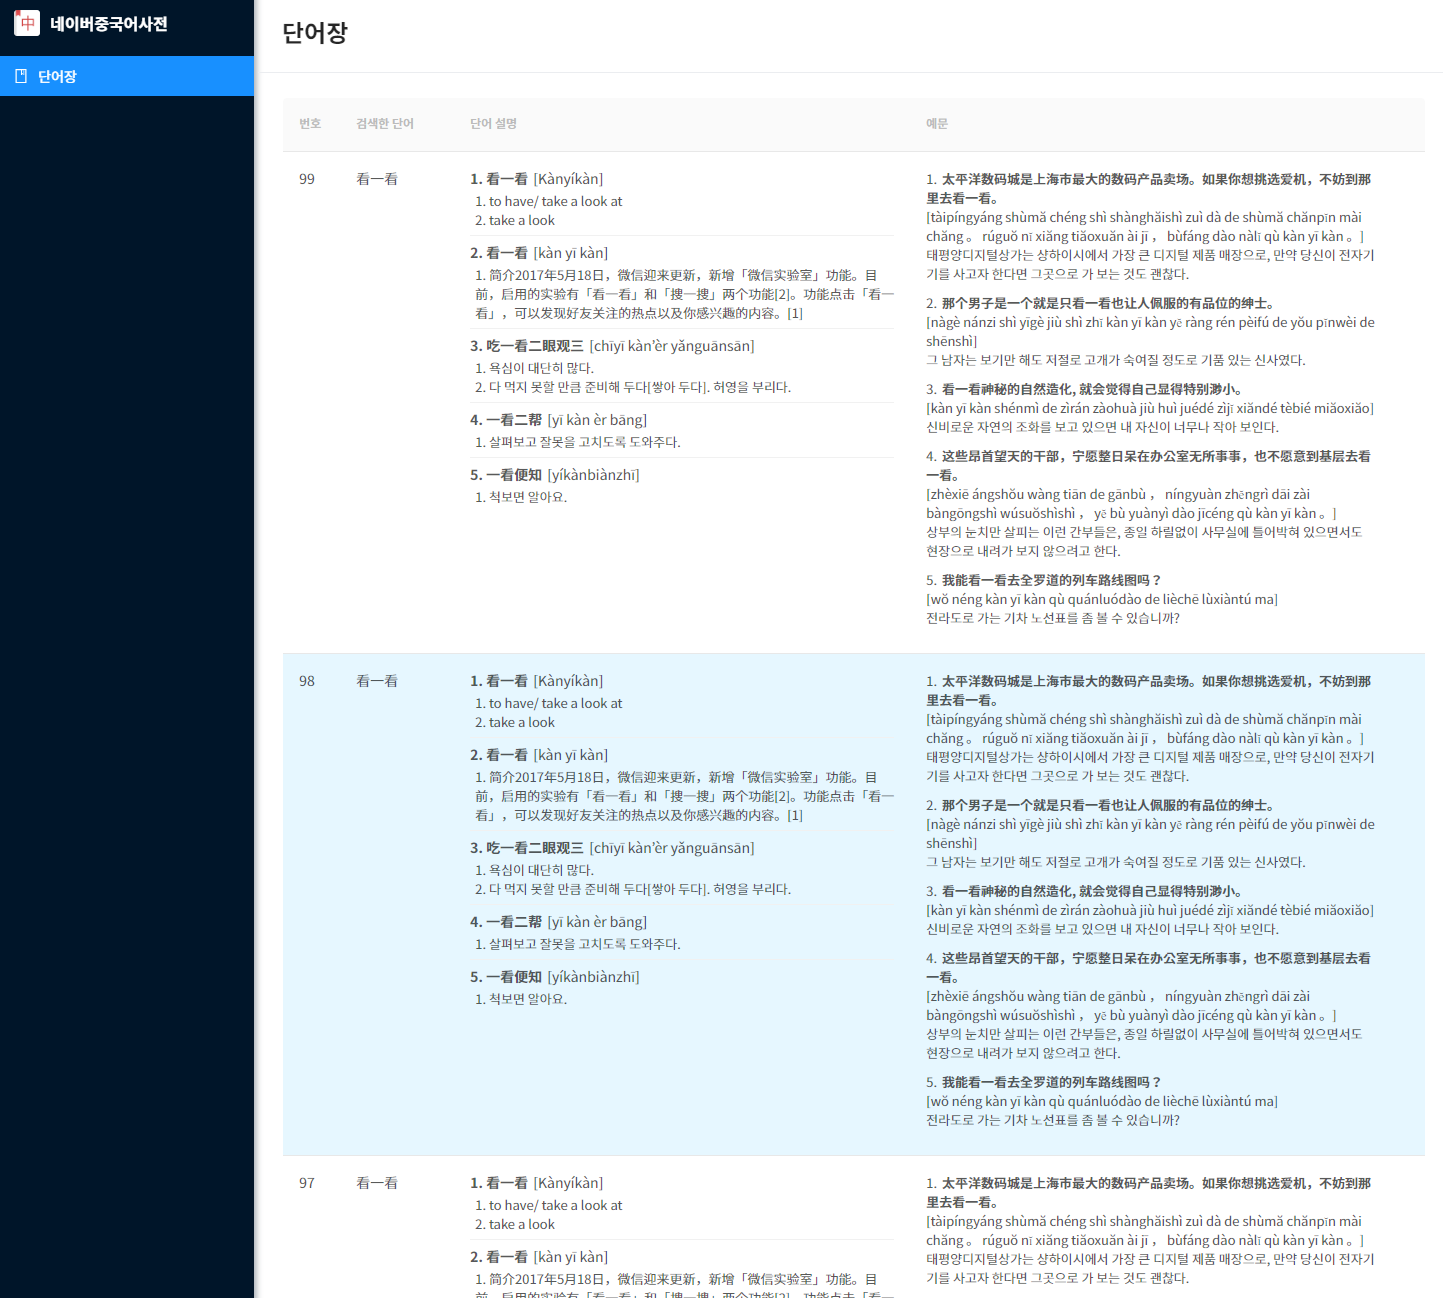Click example 1 太平洋数码城 sentence in row 98
This screenshot has width=1443, height=1298.
[1148, 690]
